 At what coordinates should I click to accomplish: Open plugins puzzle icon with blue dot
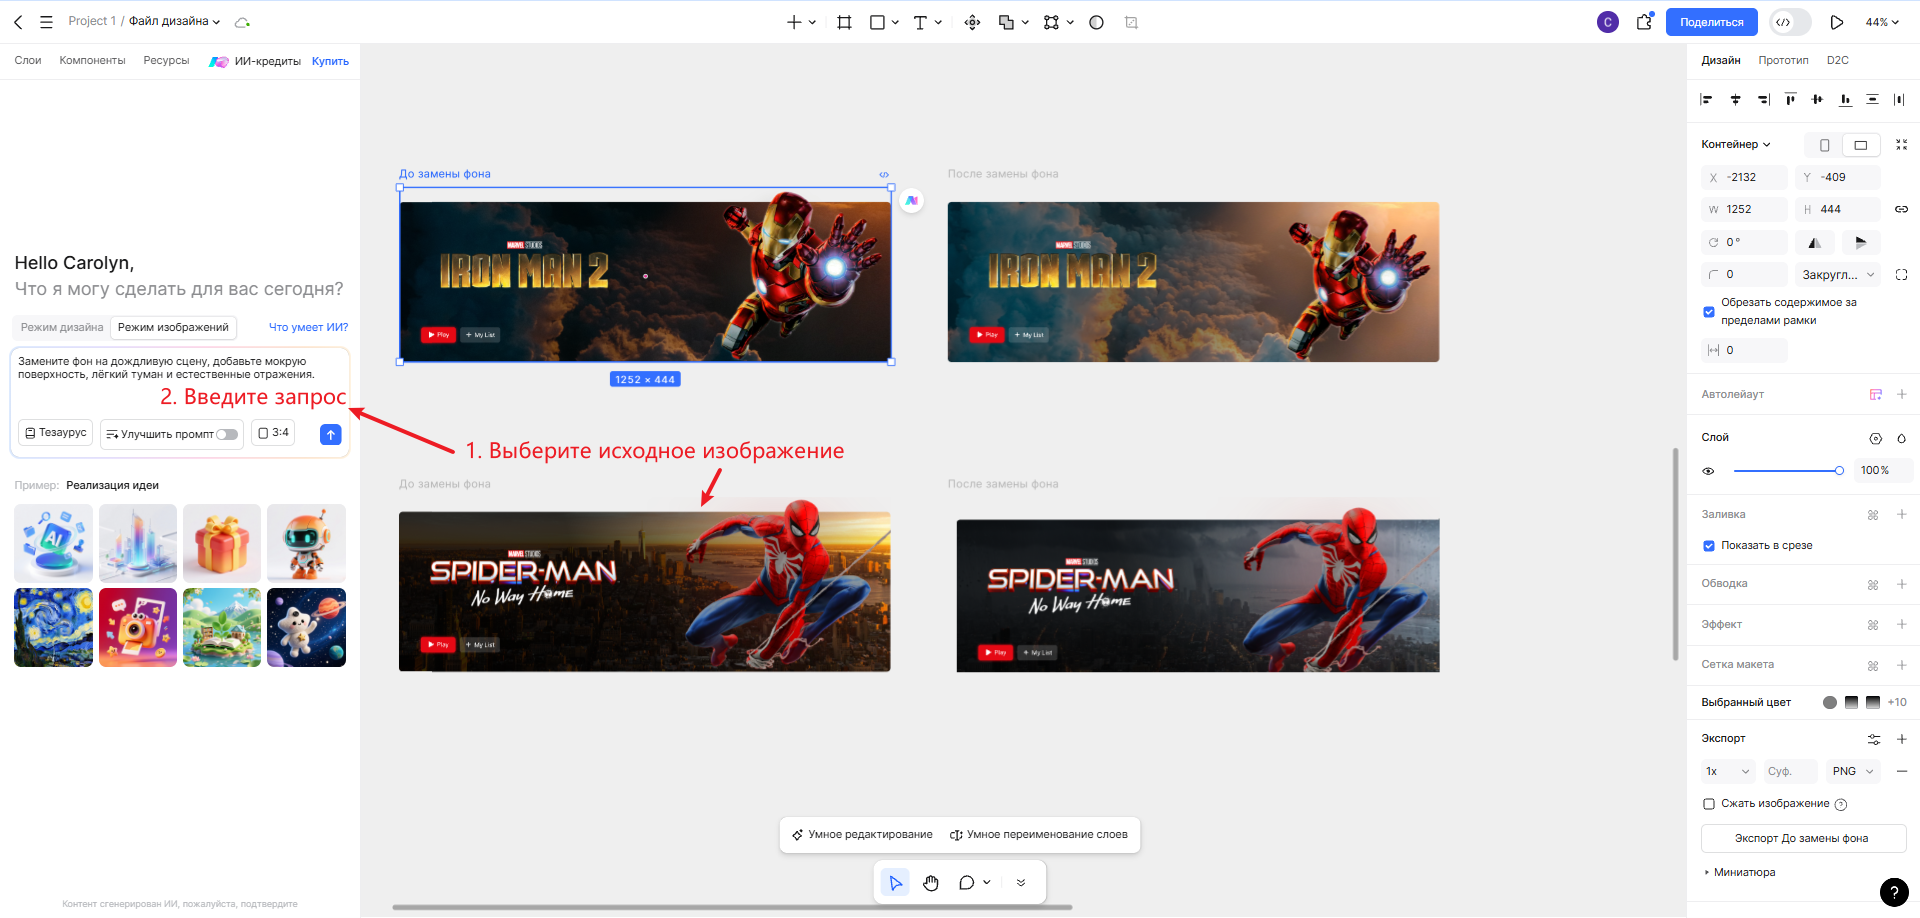(1644, 21)
